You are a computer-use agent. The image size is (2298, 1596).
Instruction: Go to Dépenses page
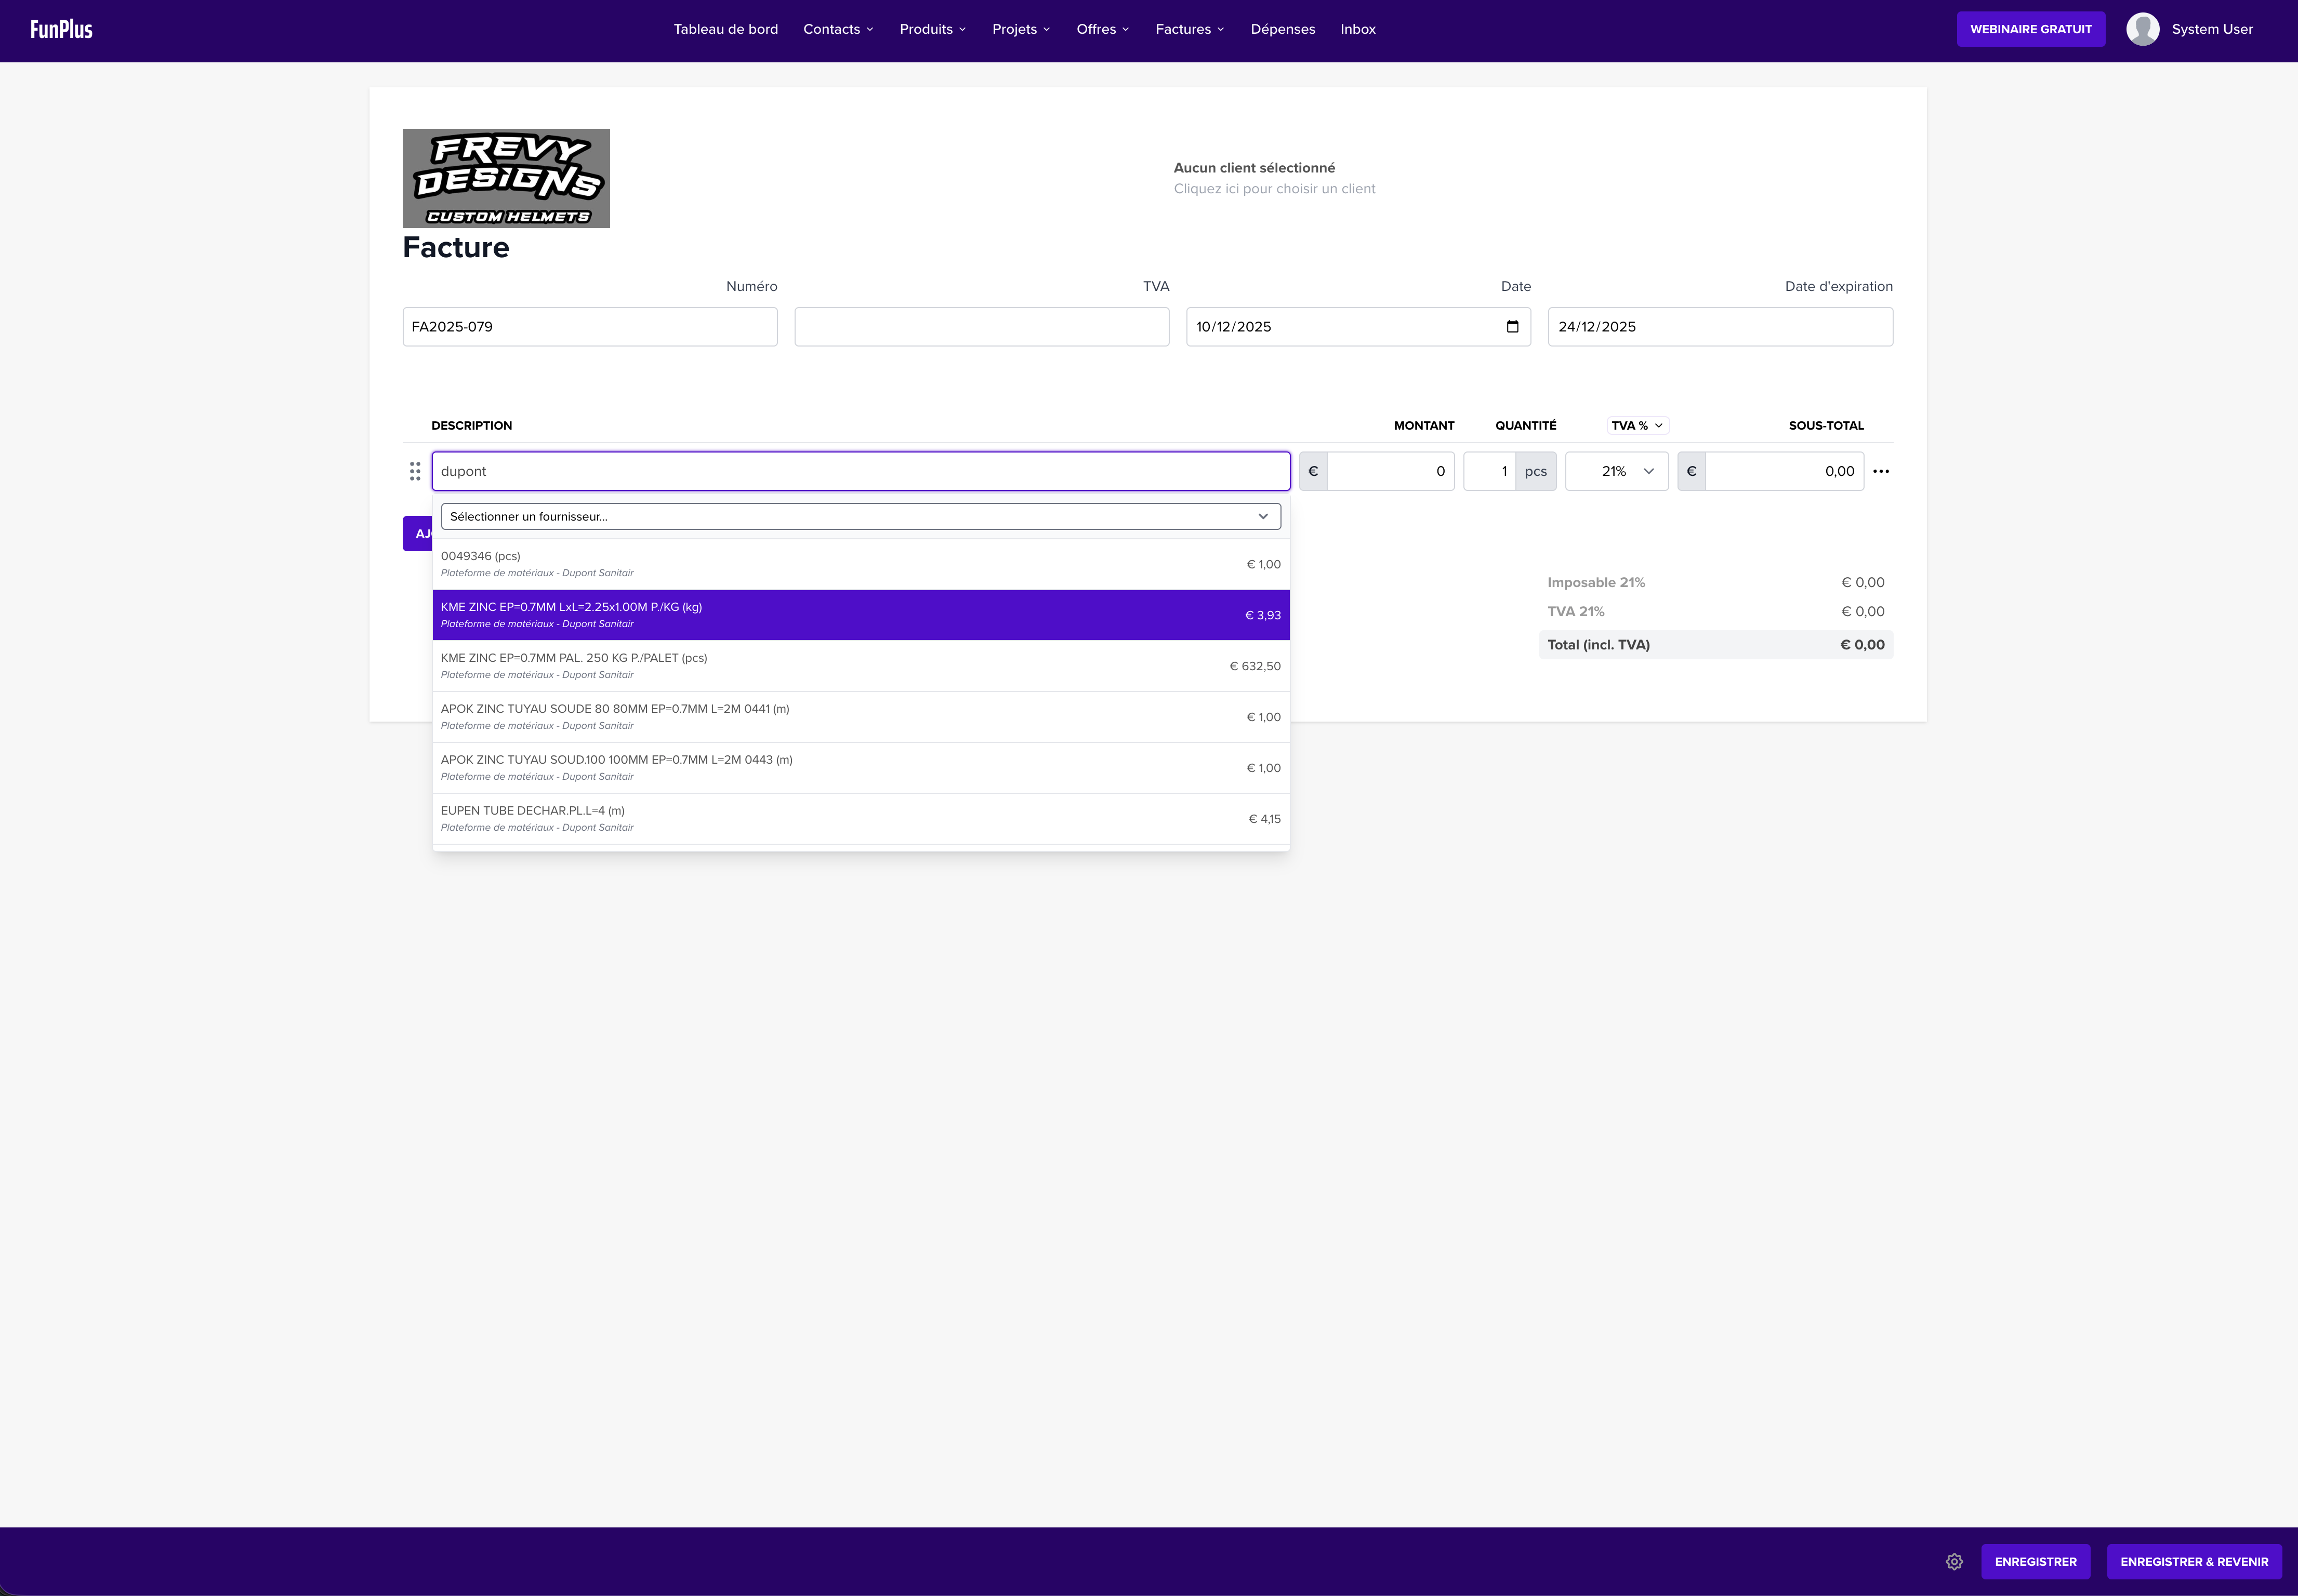click(1282, 29)
